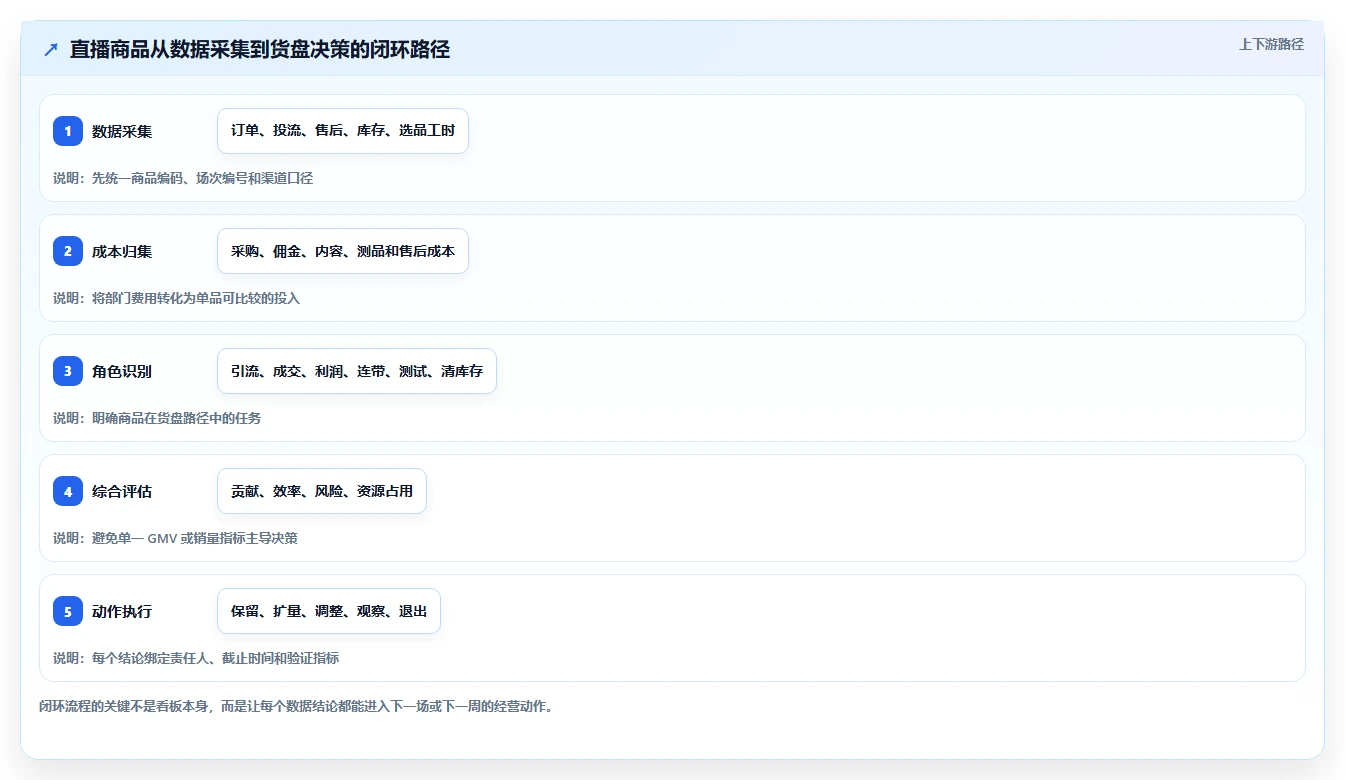Click the step 4 number badge
Image resolution: width=1345 pixels, height=780 pixels.
[68, 491]
